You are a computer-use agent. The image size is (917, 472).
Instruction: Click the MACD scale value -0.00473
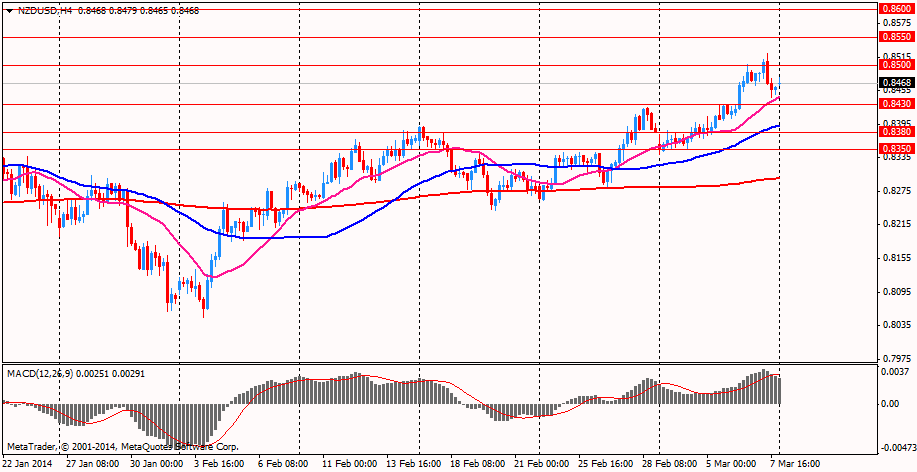point(897,448)
